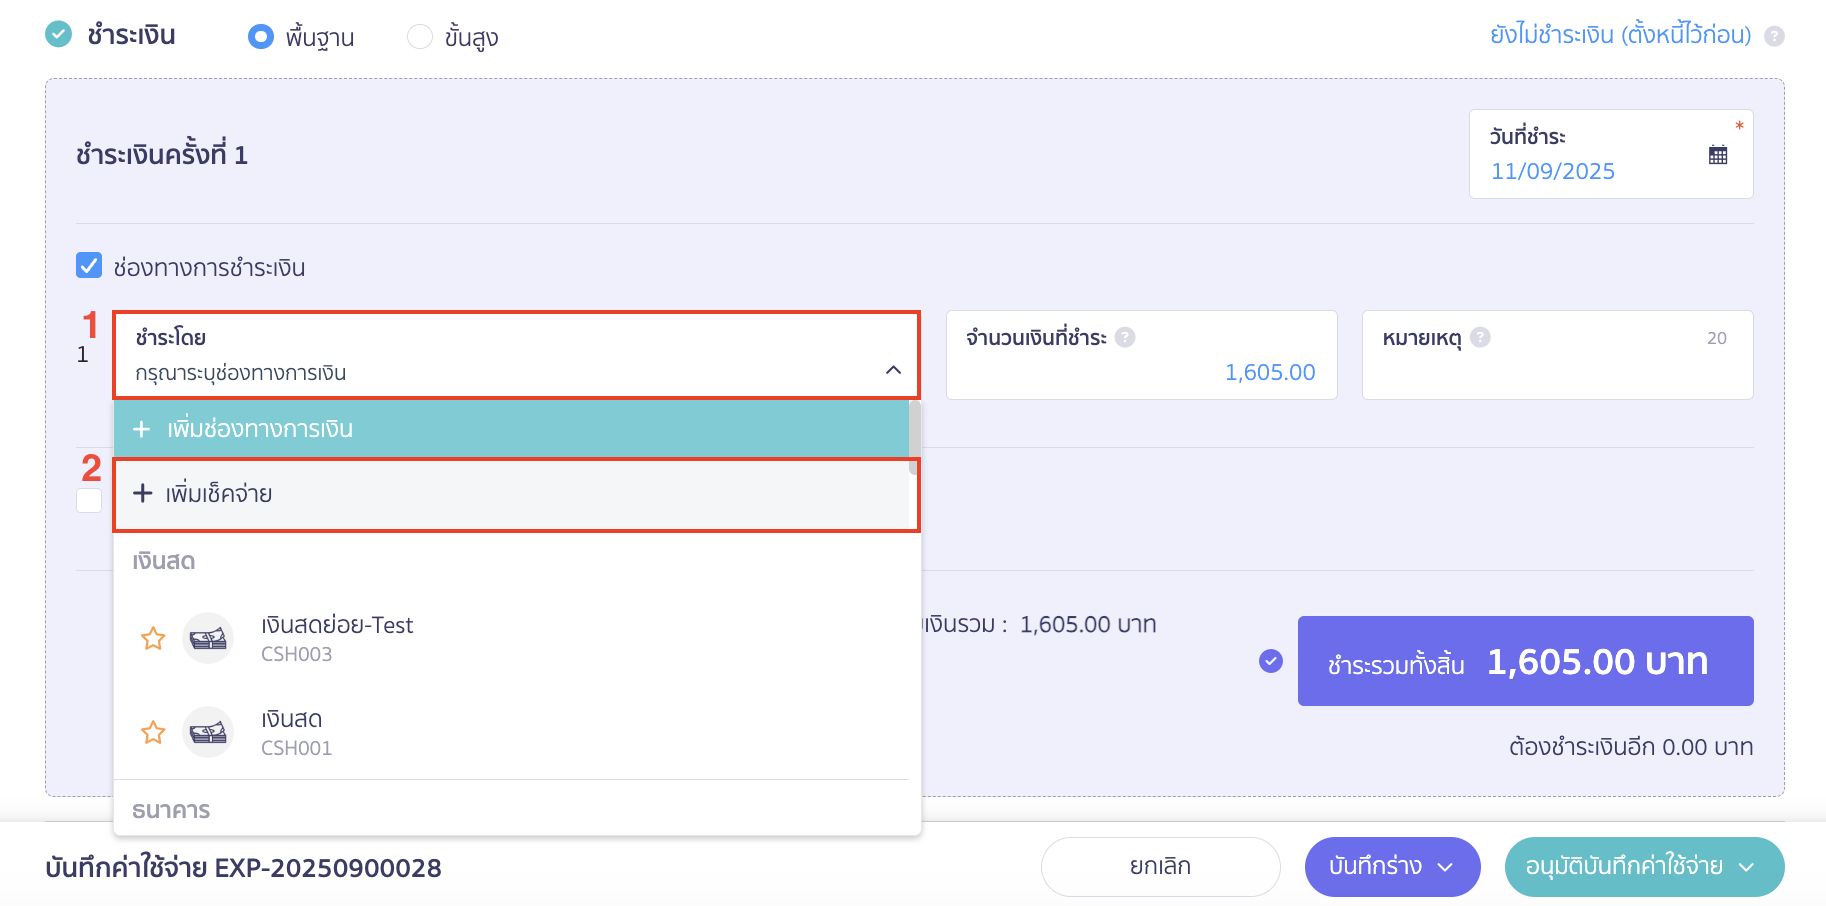Click help icon beside unpaid link
1826x906 pixels.
pos(1774,36)
